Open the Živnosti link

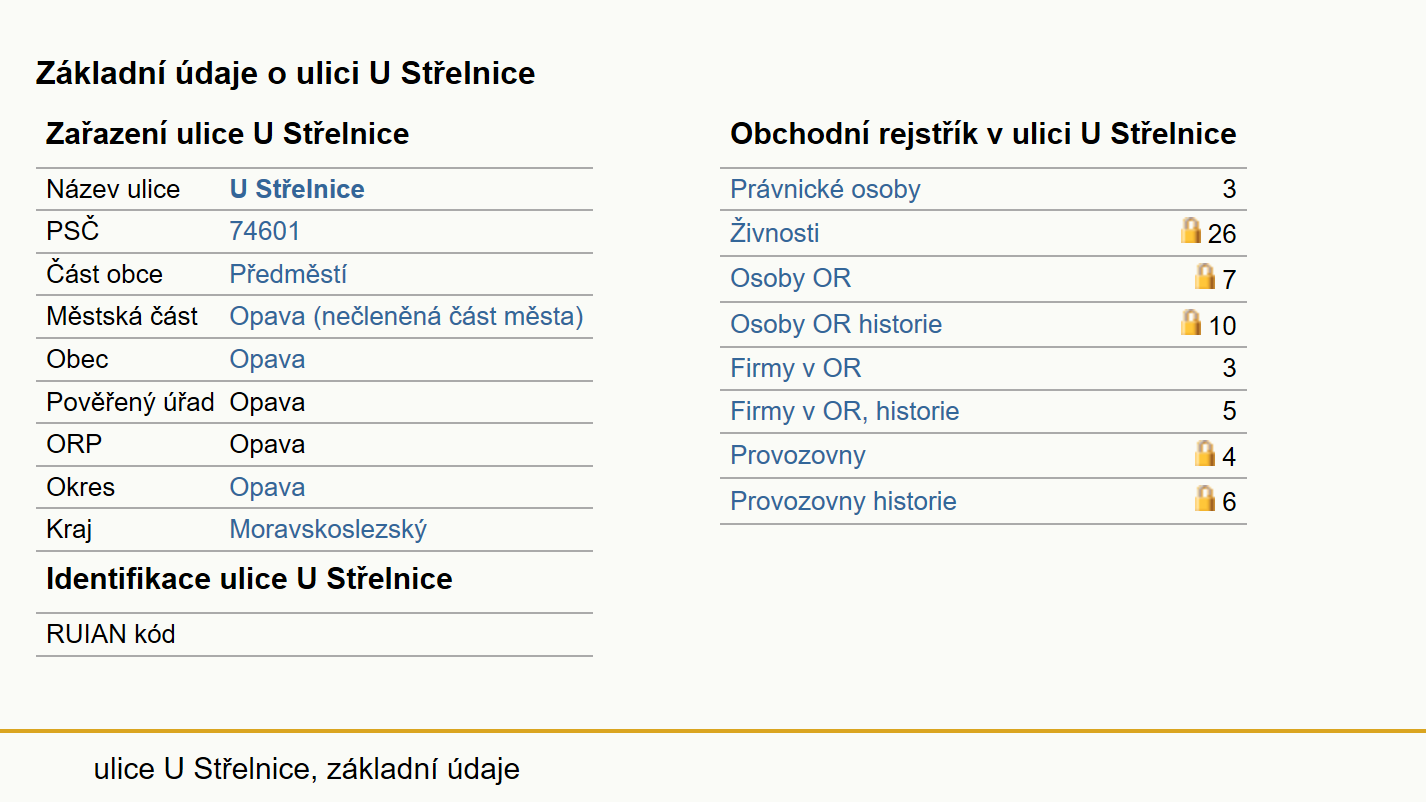tap(775, 233)
